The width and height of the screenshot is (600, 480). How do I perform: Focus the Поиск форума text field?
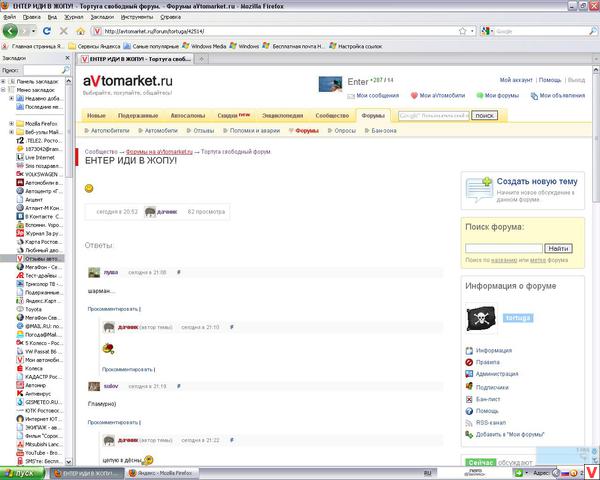504,248
